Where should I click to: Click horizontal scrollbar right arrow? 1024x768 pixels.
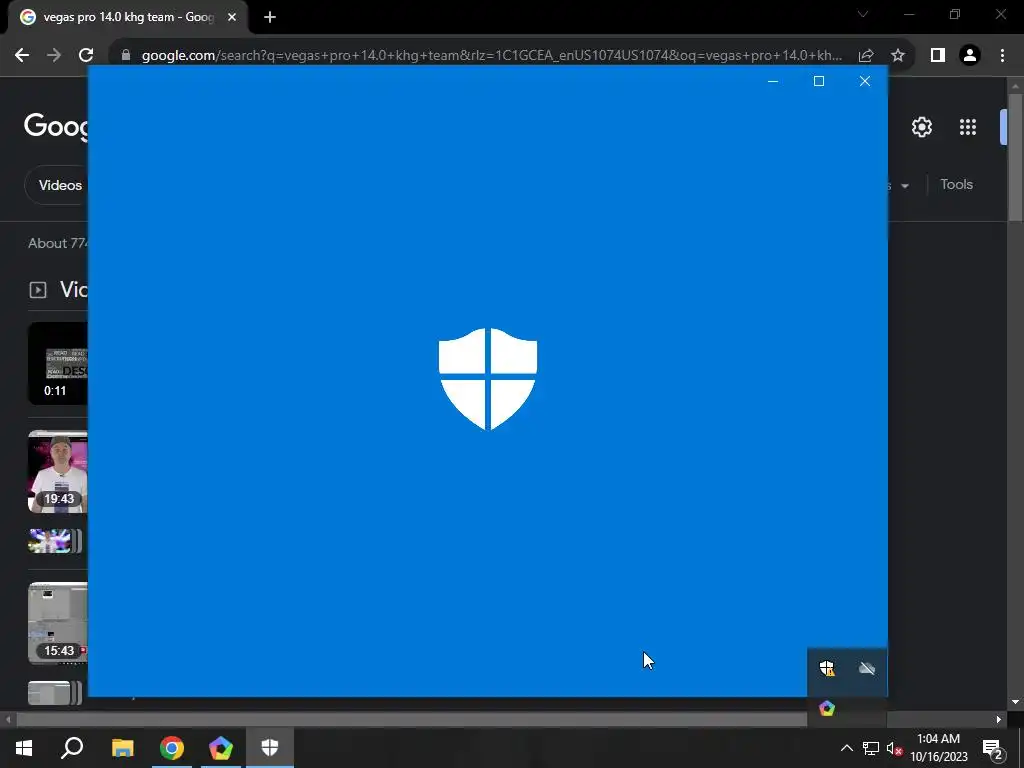999,720
